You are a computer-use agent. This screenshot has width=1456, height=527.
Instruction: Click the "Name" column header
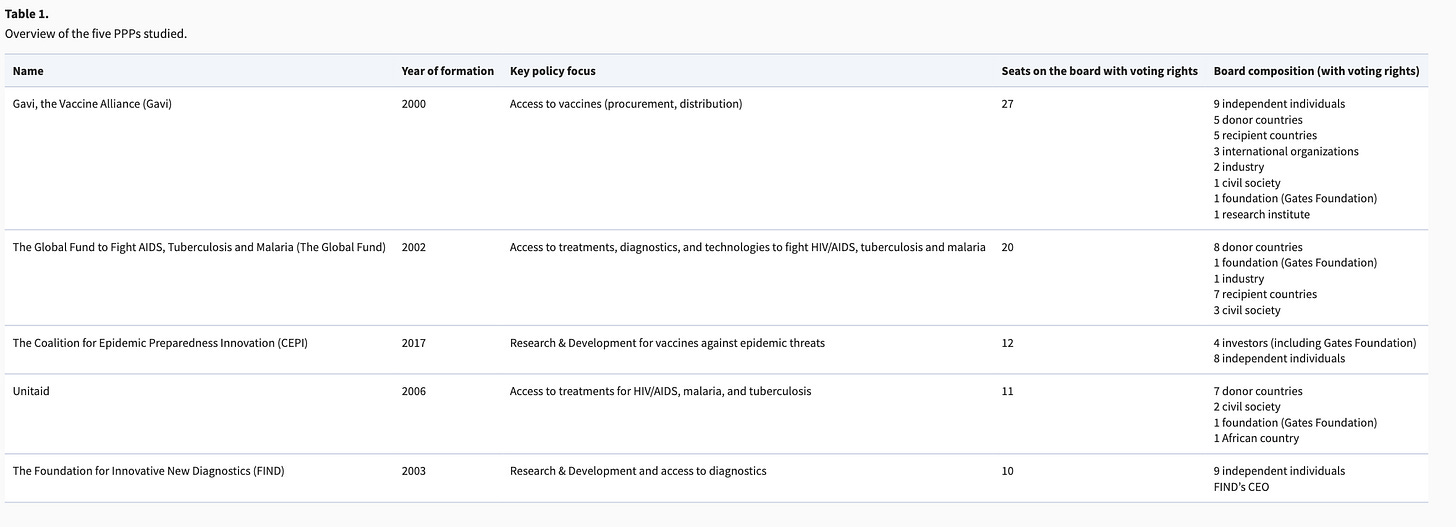pyautogui.click(x=28, y=71)
